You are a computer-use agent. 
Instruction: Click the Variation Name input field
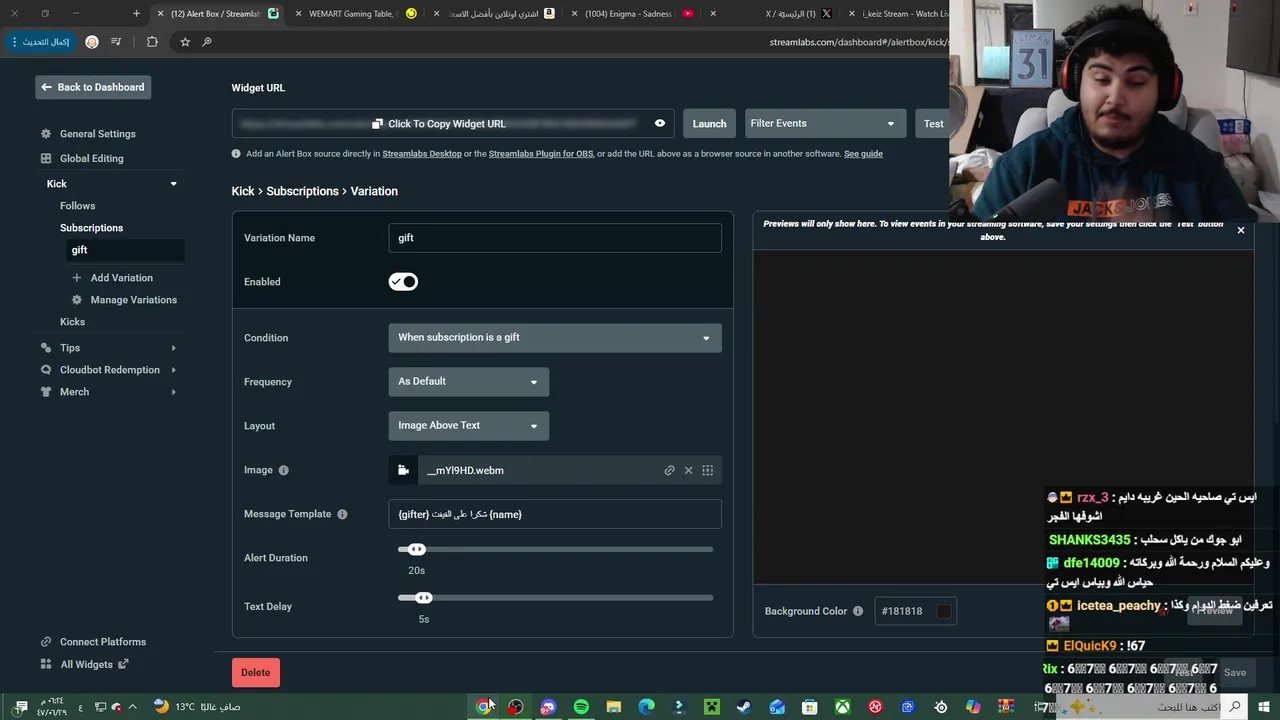[x=555, y=238]
